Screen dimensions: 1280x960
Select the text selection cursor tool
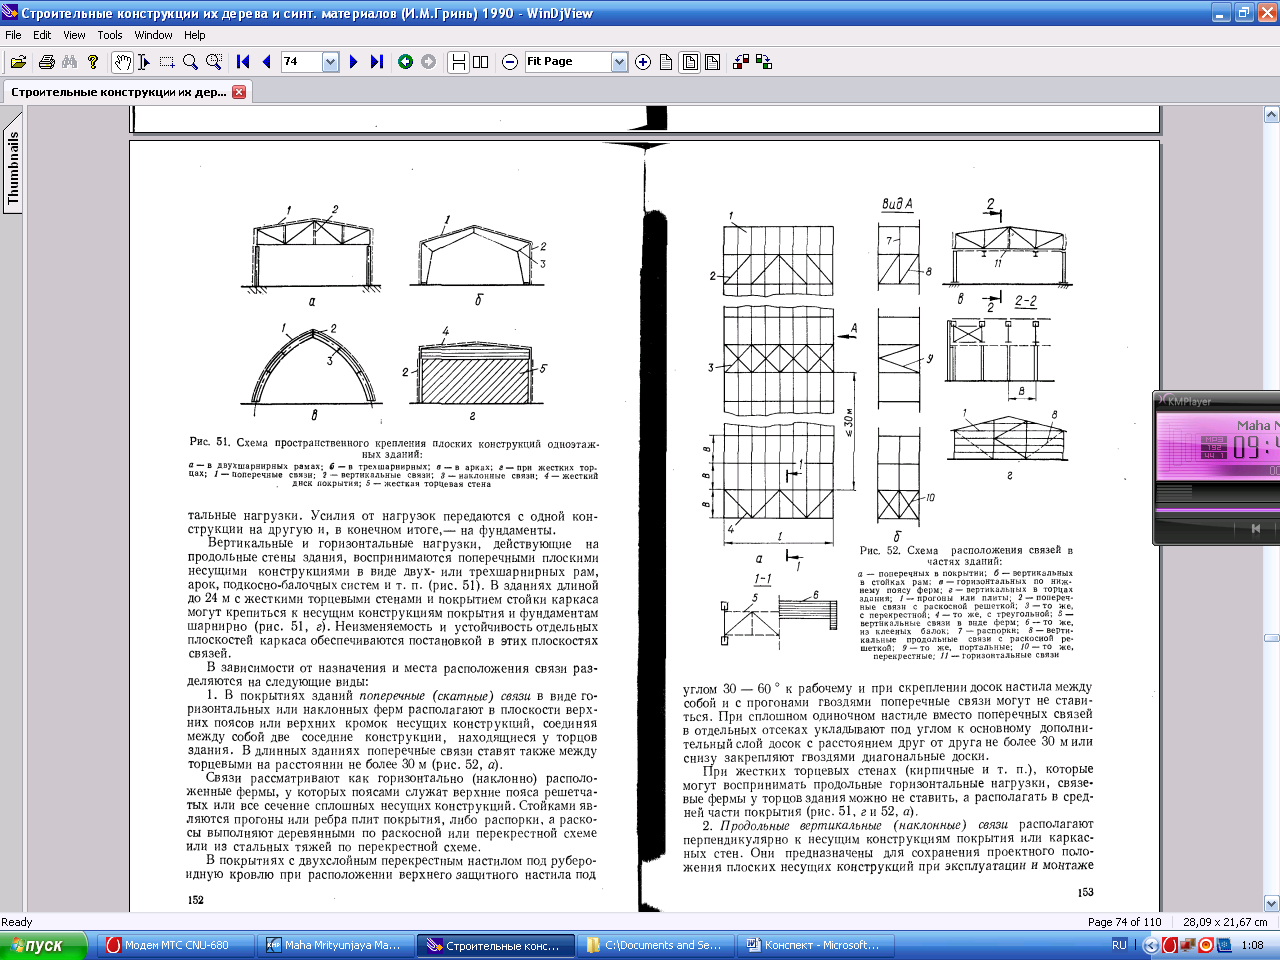click(x=144, y=62)
